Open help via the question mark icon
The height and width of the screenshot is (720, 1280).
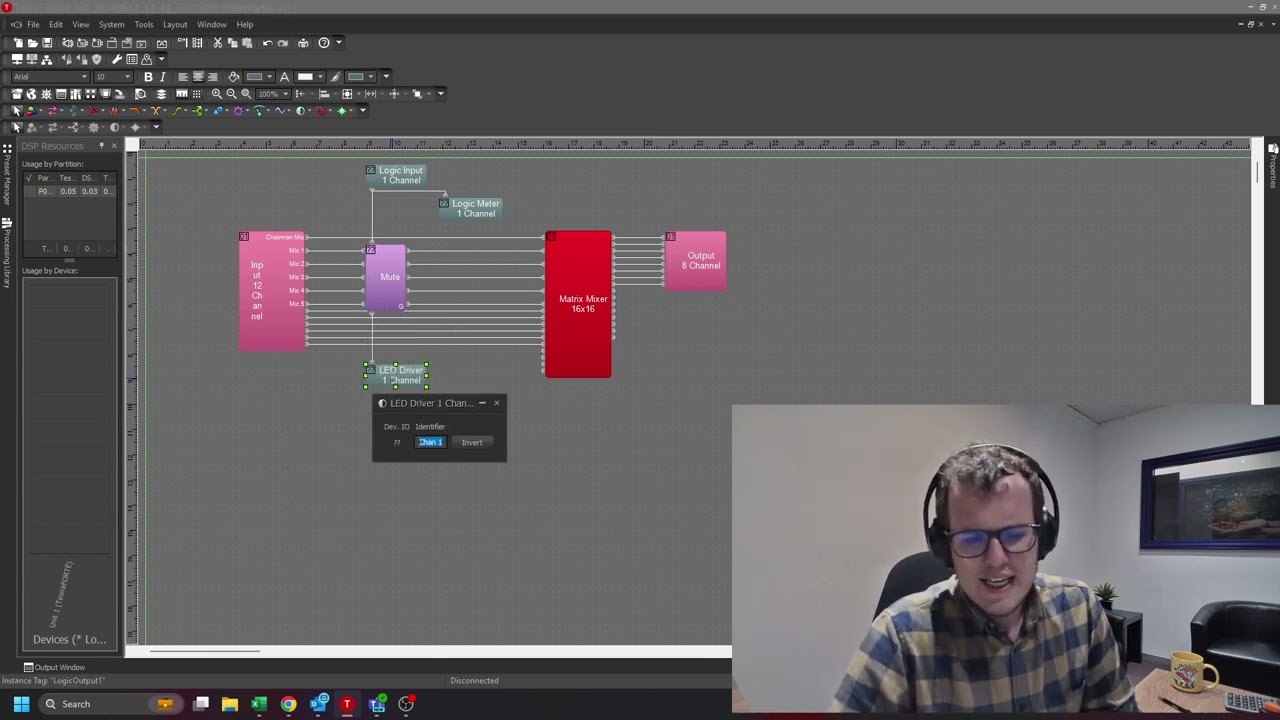pos(324,43)
